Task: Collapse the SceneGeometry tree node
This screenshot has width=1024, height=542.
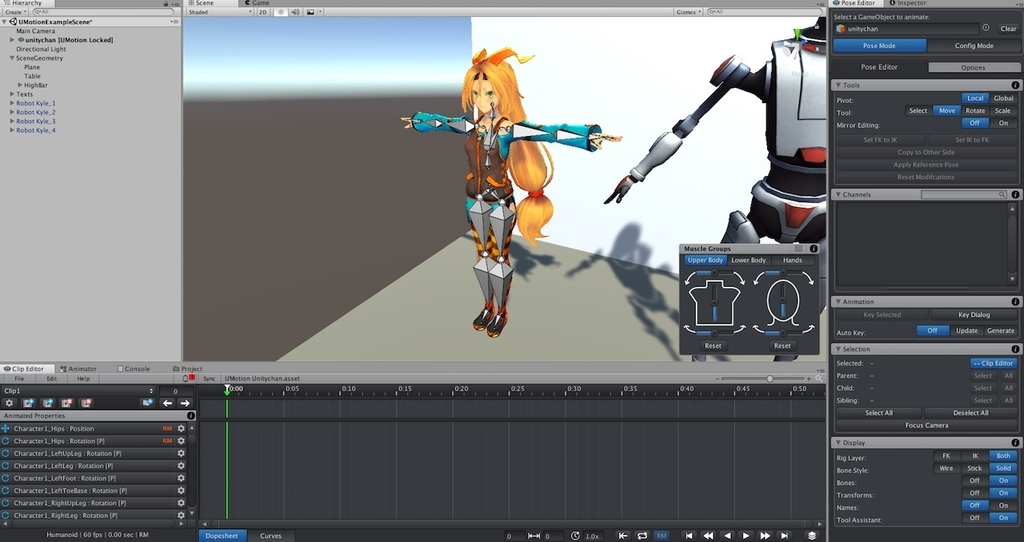Action: (12, 58)
